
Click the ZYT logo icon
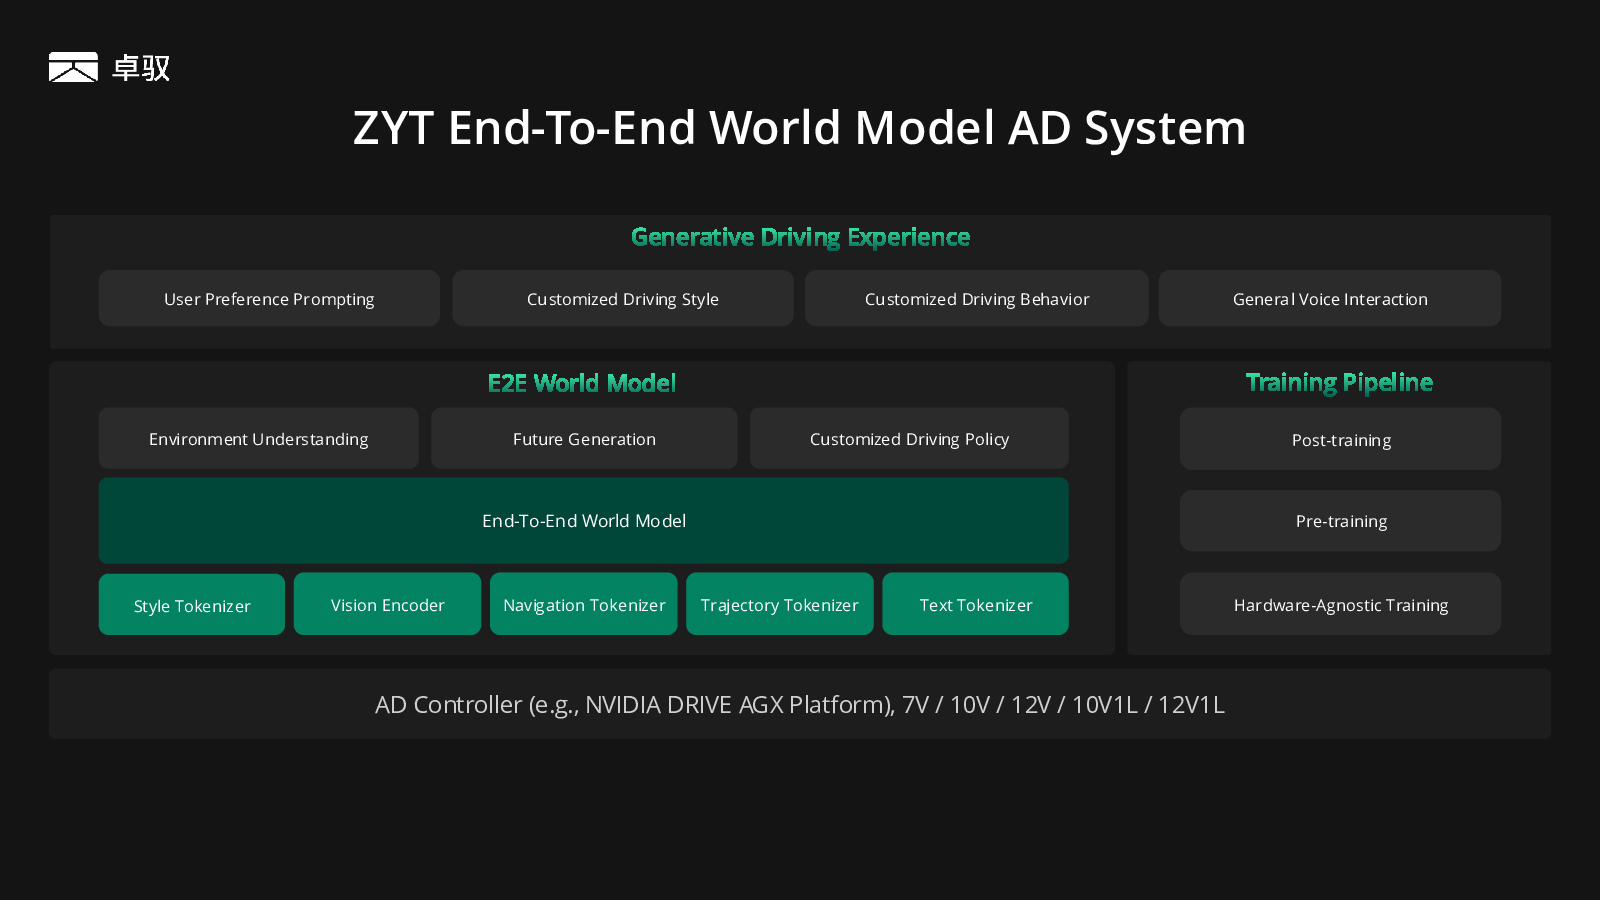[74, 67]
